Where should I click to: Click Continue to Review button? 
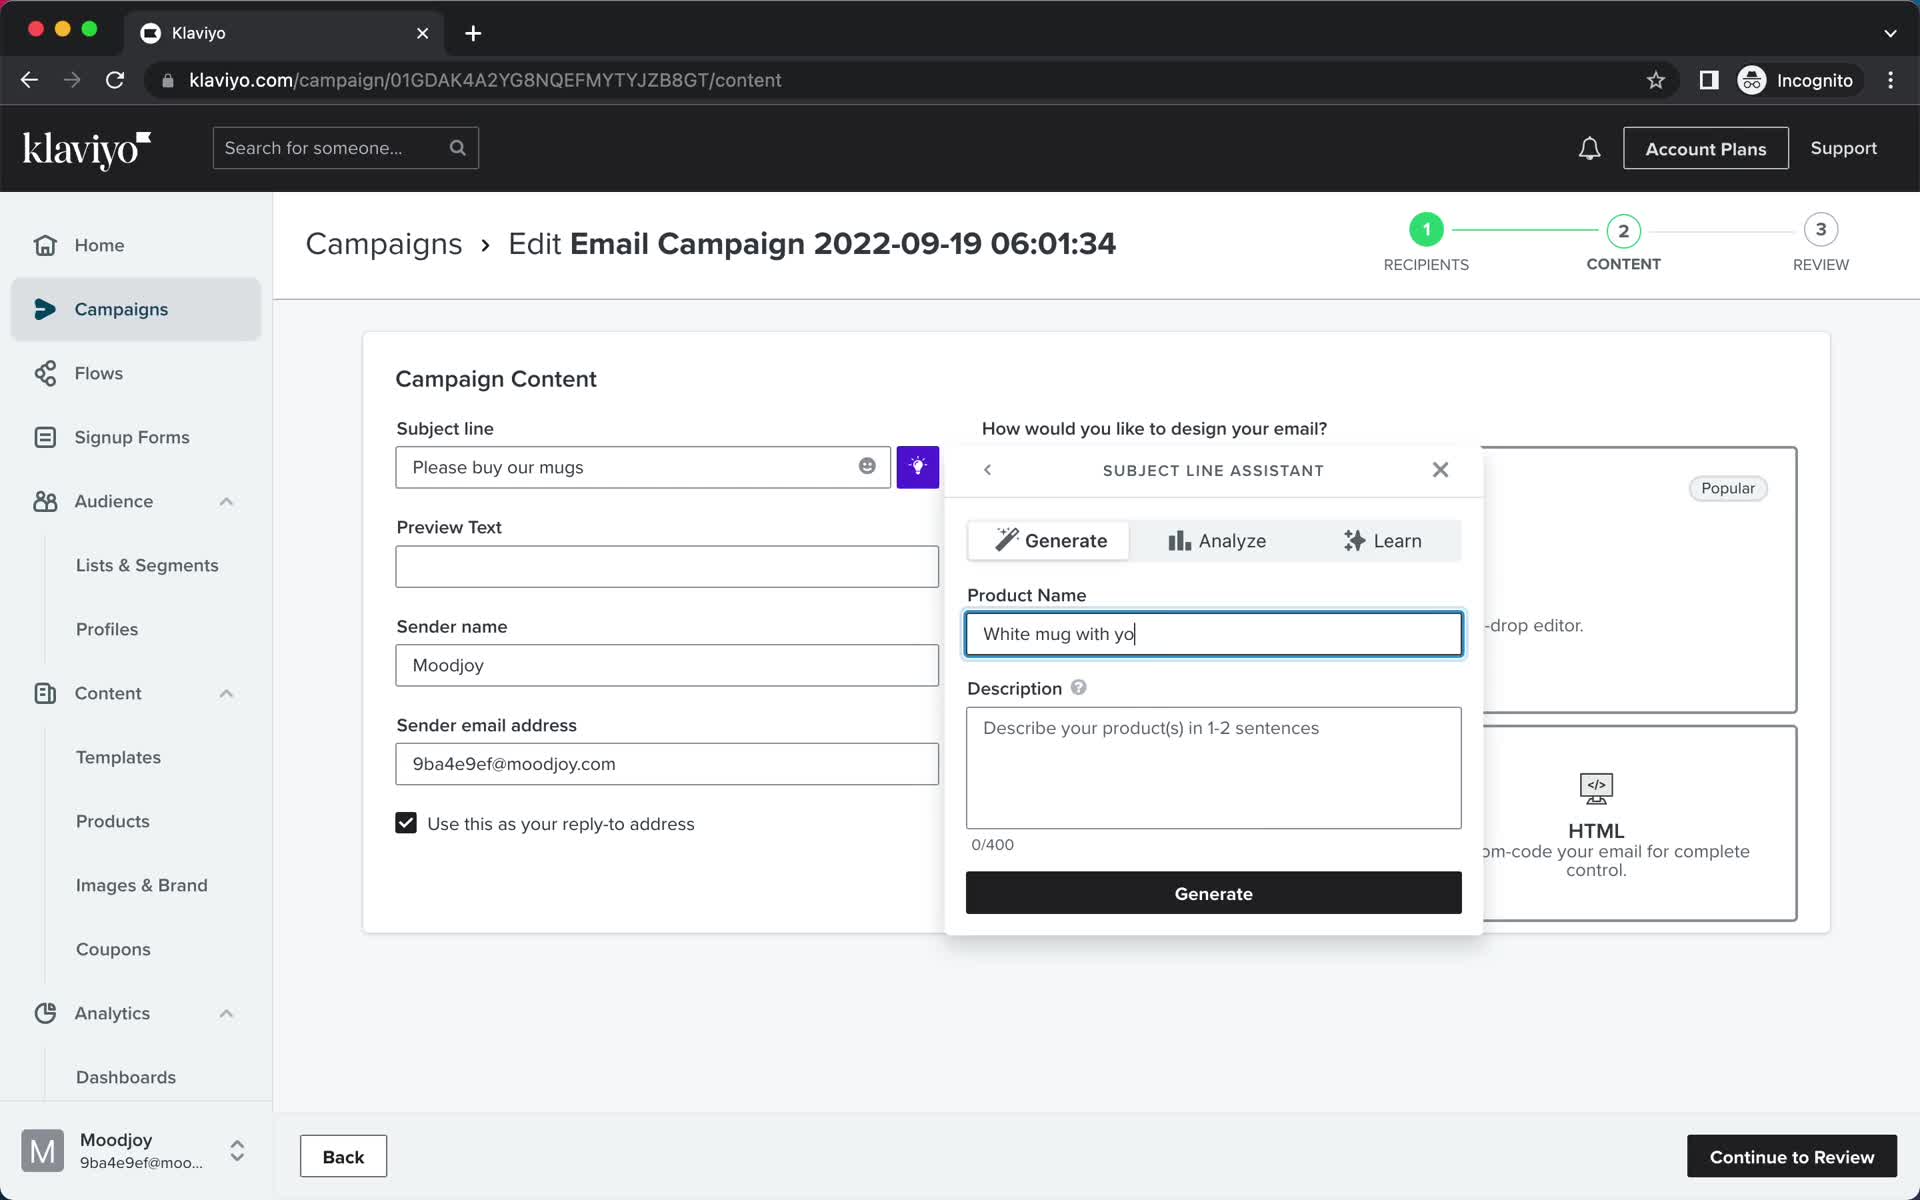(1793, 1157)
